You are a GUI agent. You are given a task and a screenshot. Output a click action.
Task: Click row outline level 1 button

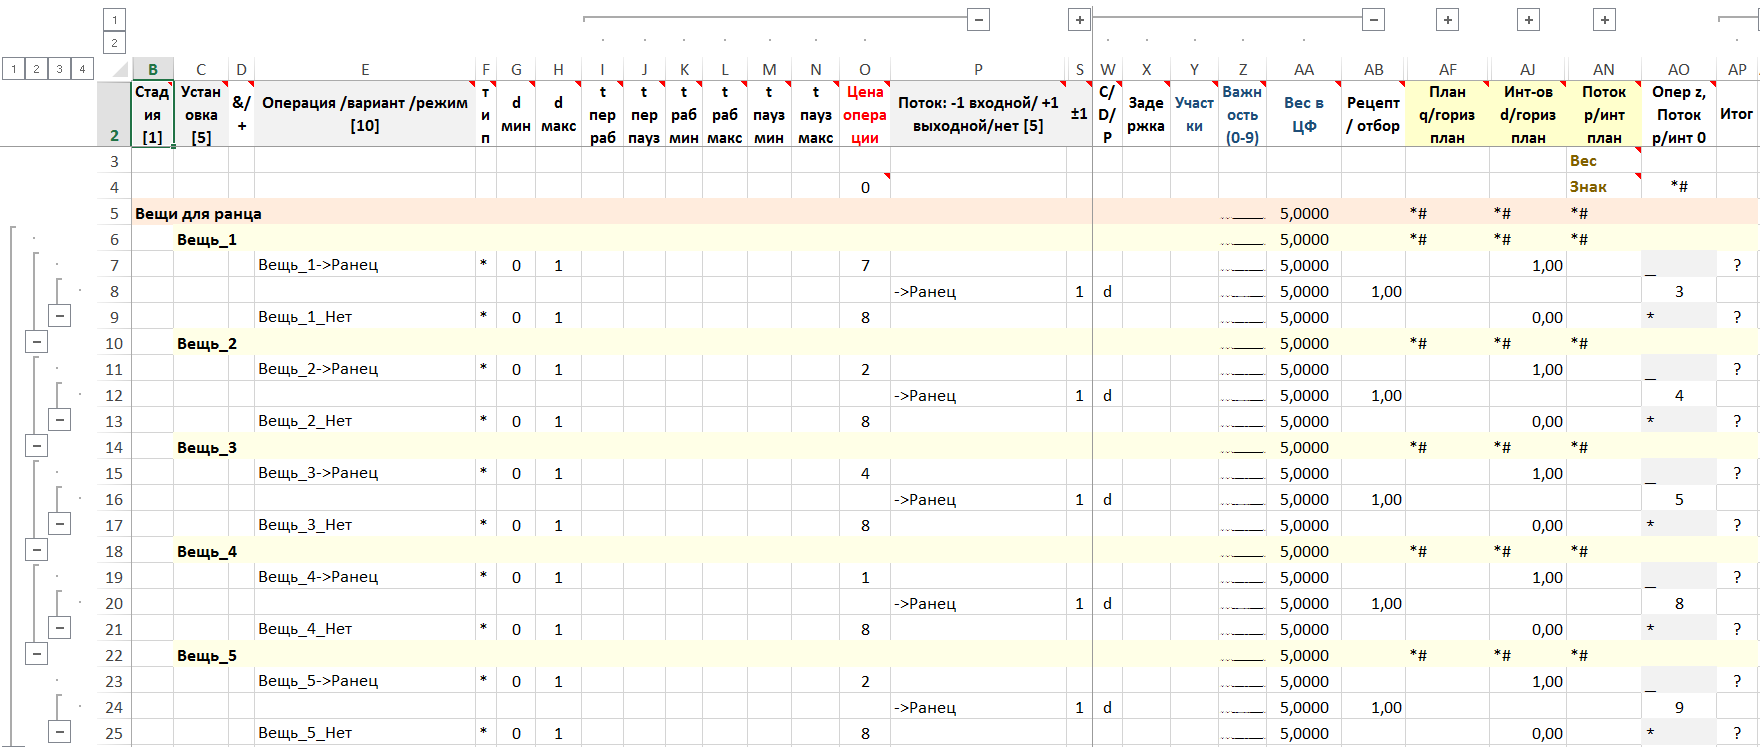(13, 69)
